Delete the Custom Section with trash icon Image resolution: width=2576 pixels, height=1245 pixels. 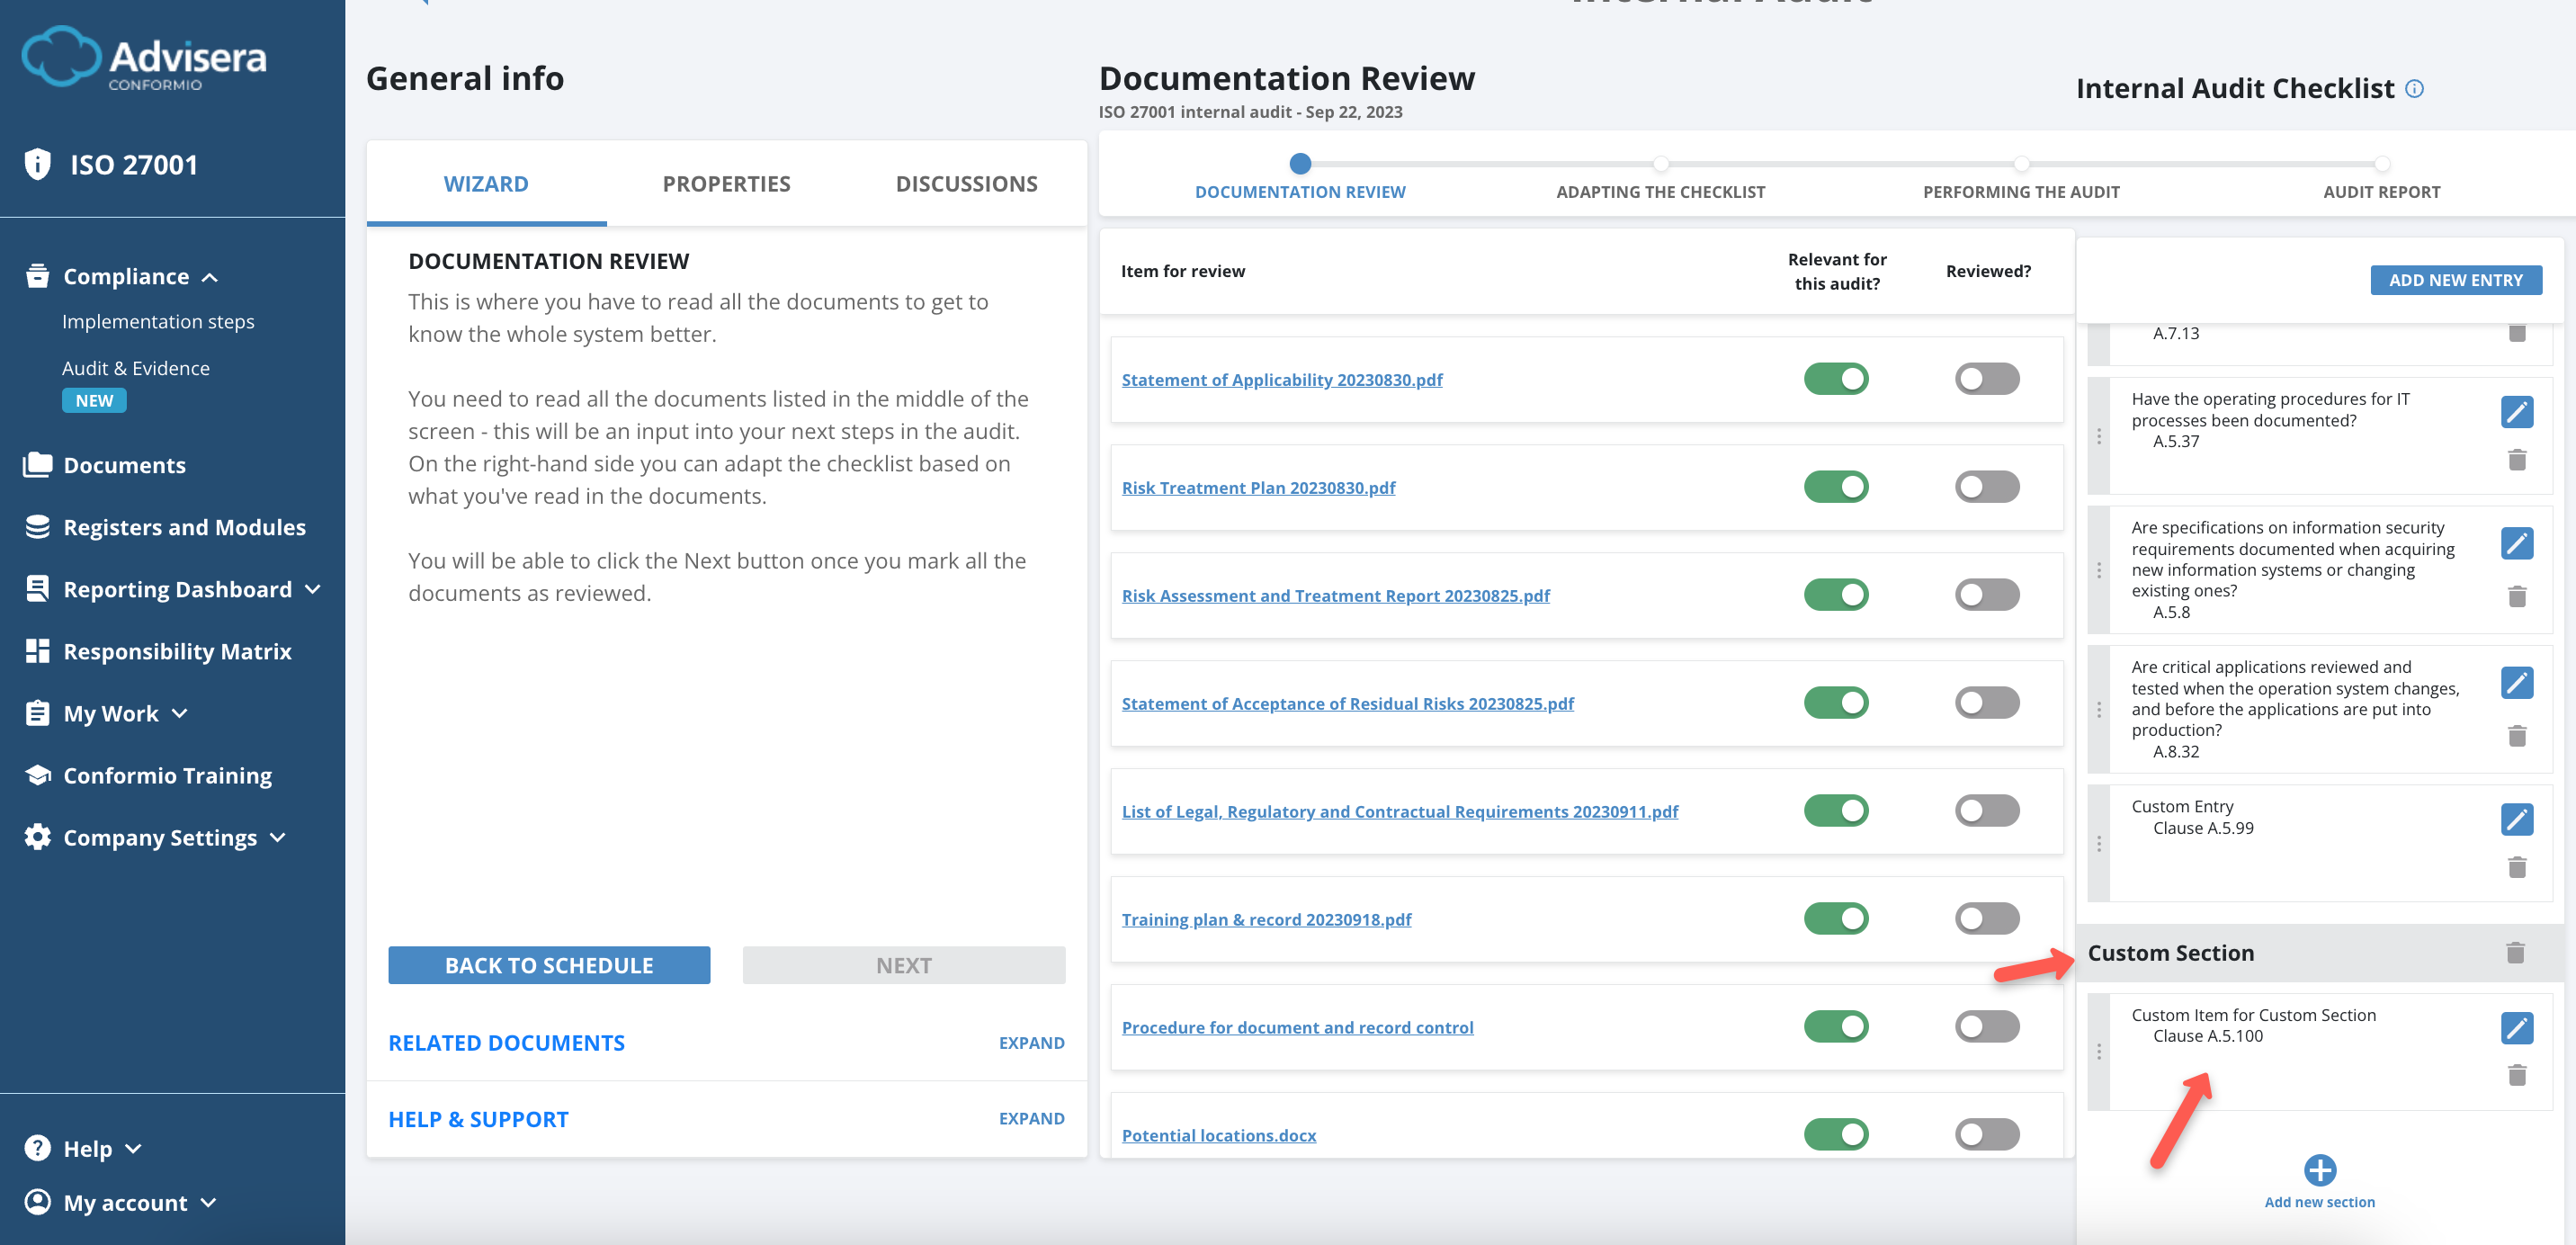2515,952
